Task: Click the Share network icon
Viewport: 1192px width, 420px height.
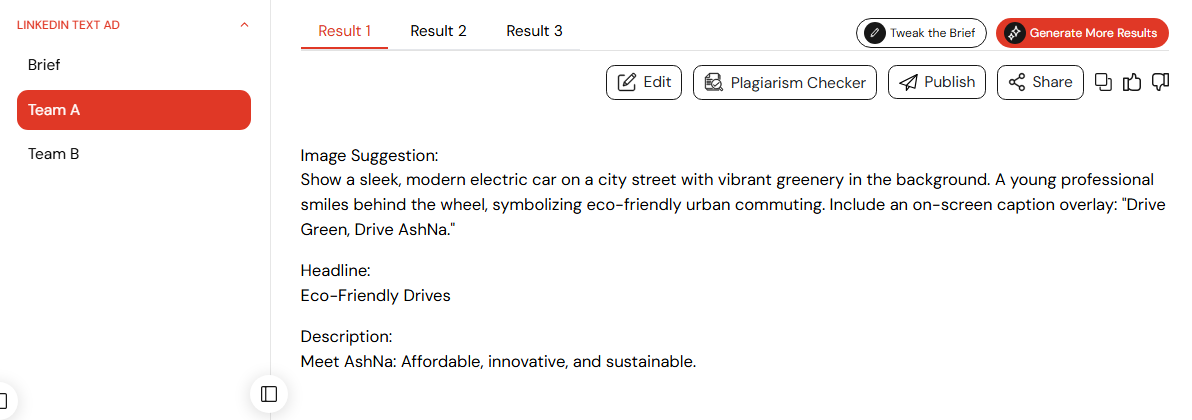Action: pos(1017,82)
